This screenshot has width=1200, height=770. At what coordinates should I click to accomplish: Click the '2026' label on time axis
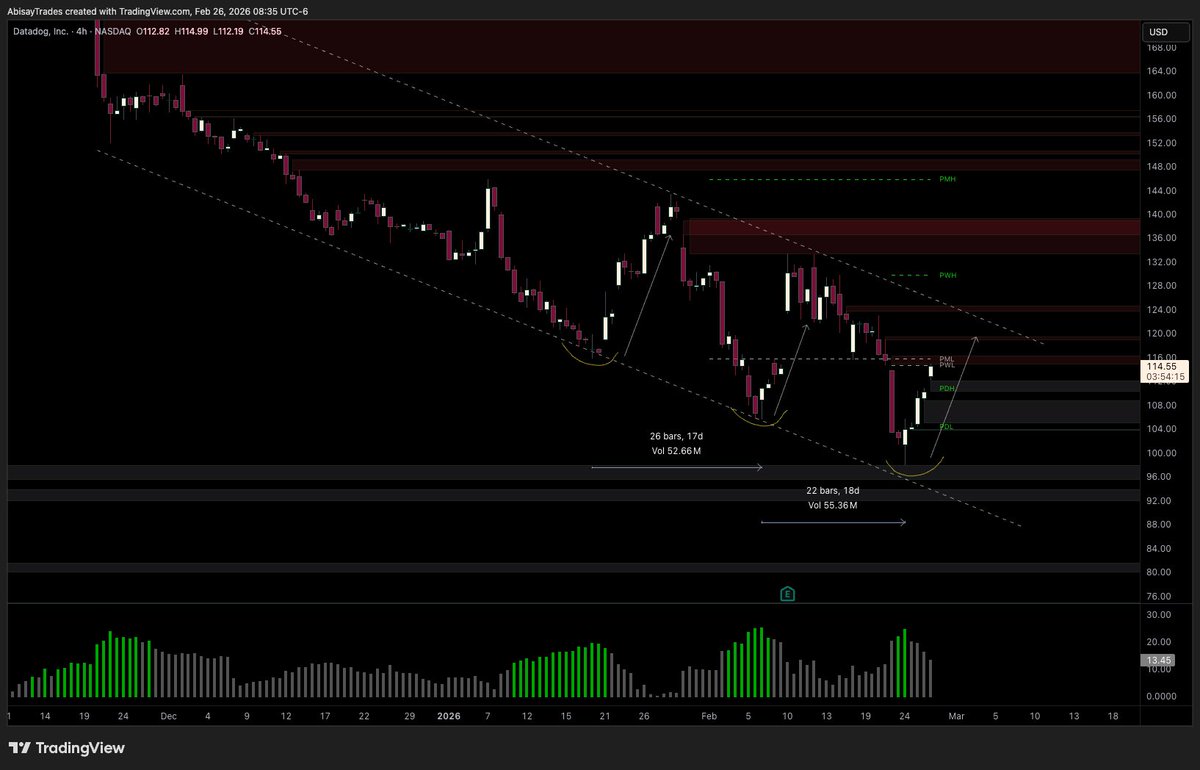click(x=447, y=716)
